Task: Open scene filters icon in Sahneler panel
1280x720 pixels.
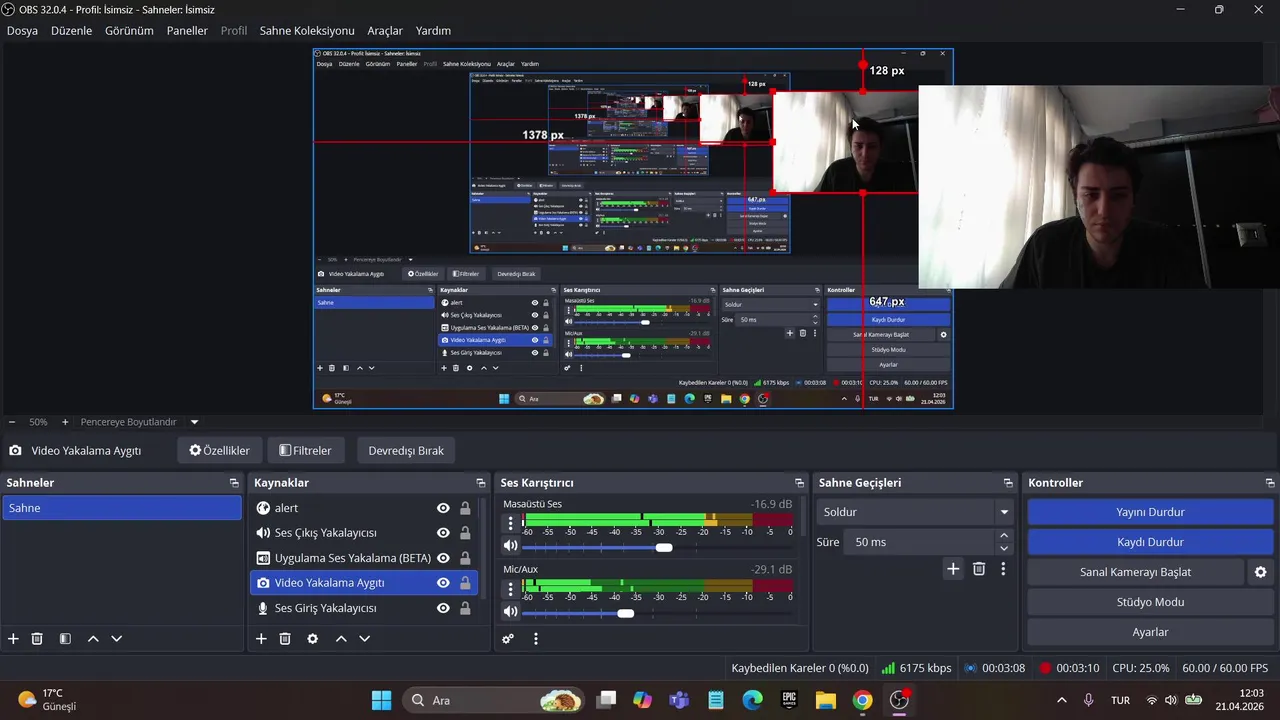Action: (65, 638)
